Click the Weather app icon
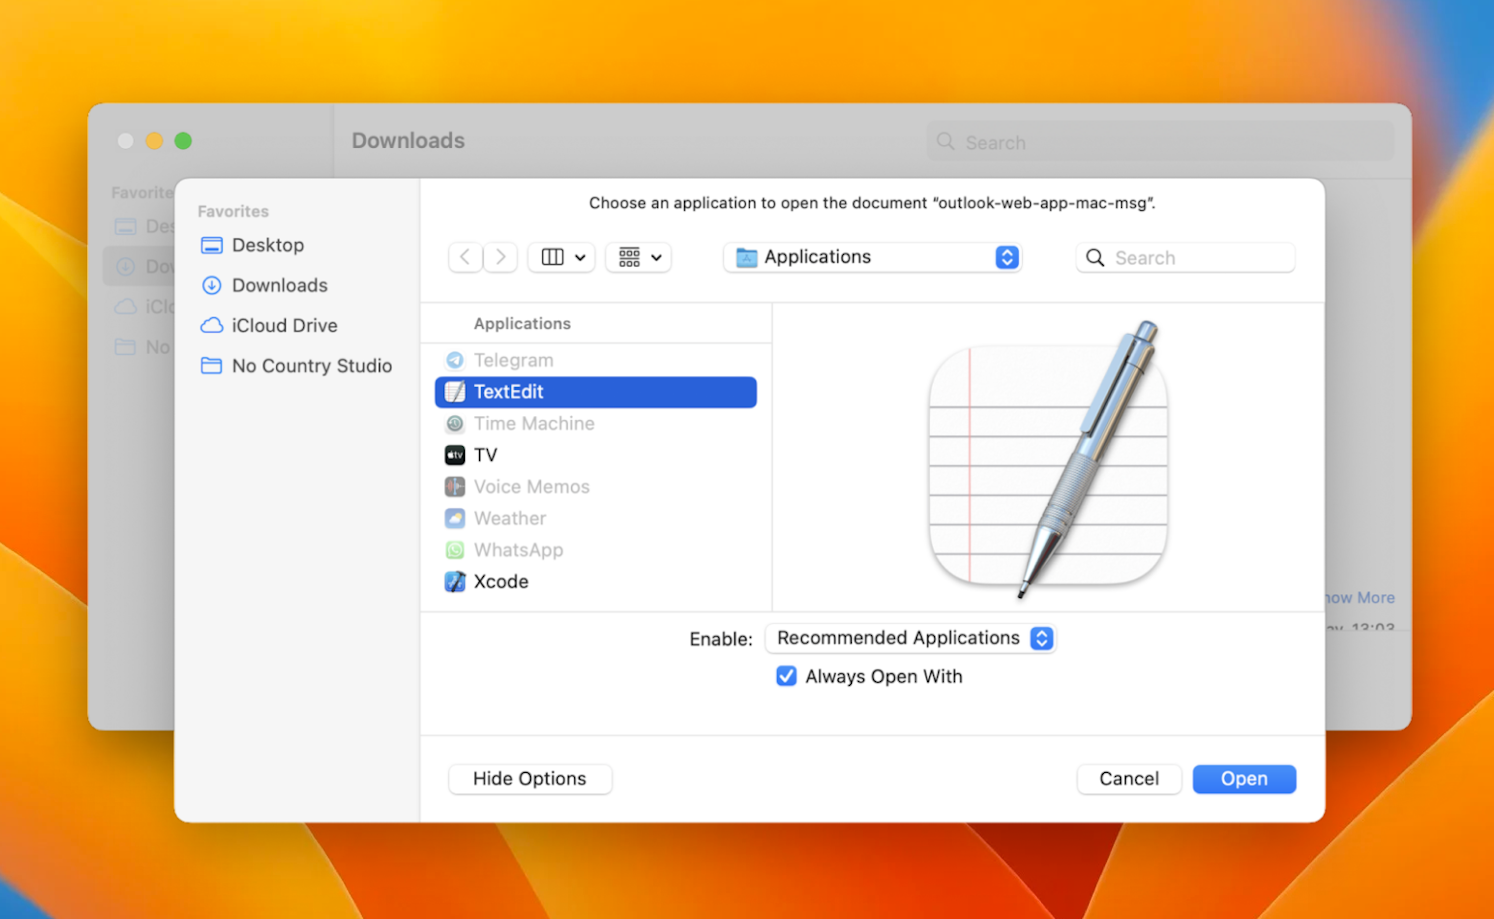Viewport: 1494px width, 919px height. coord(455,519)
